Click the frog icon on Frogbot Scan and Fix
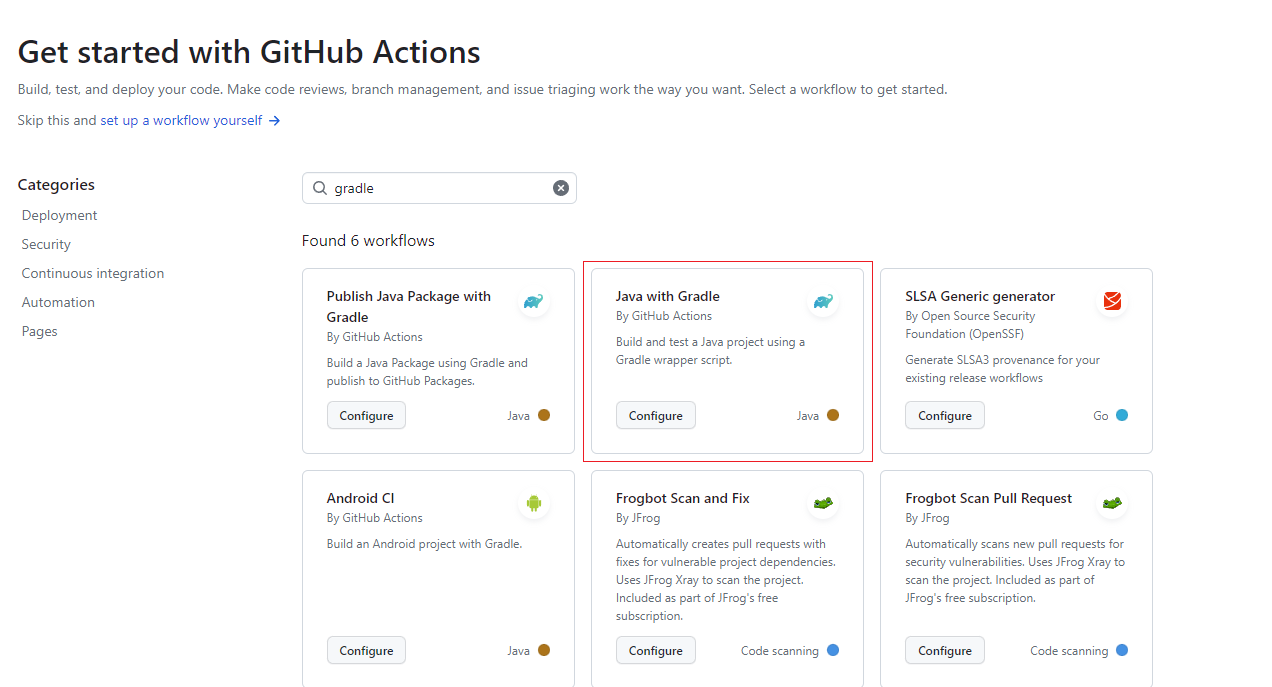This screenshot has width=1272, height=687. (823, 503)
